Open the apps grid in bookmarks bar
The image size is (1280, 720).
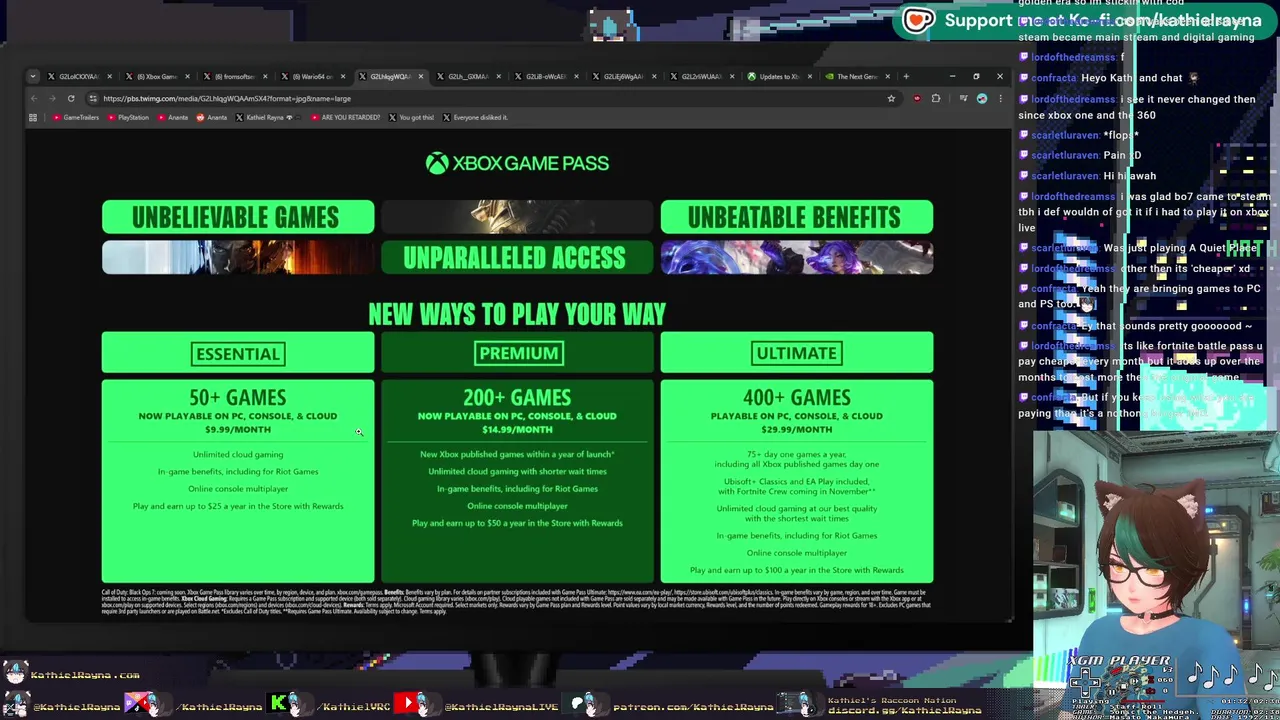pyautogui.click(x=33, y=117)
